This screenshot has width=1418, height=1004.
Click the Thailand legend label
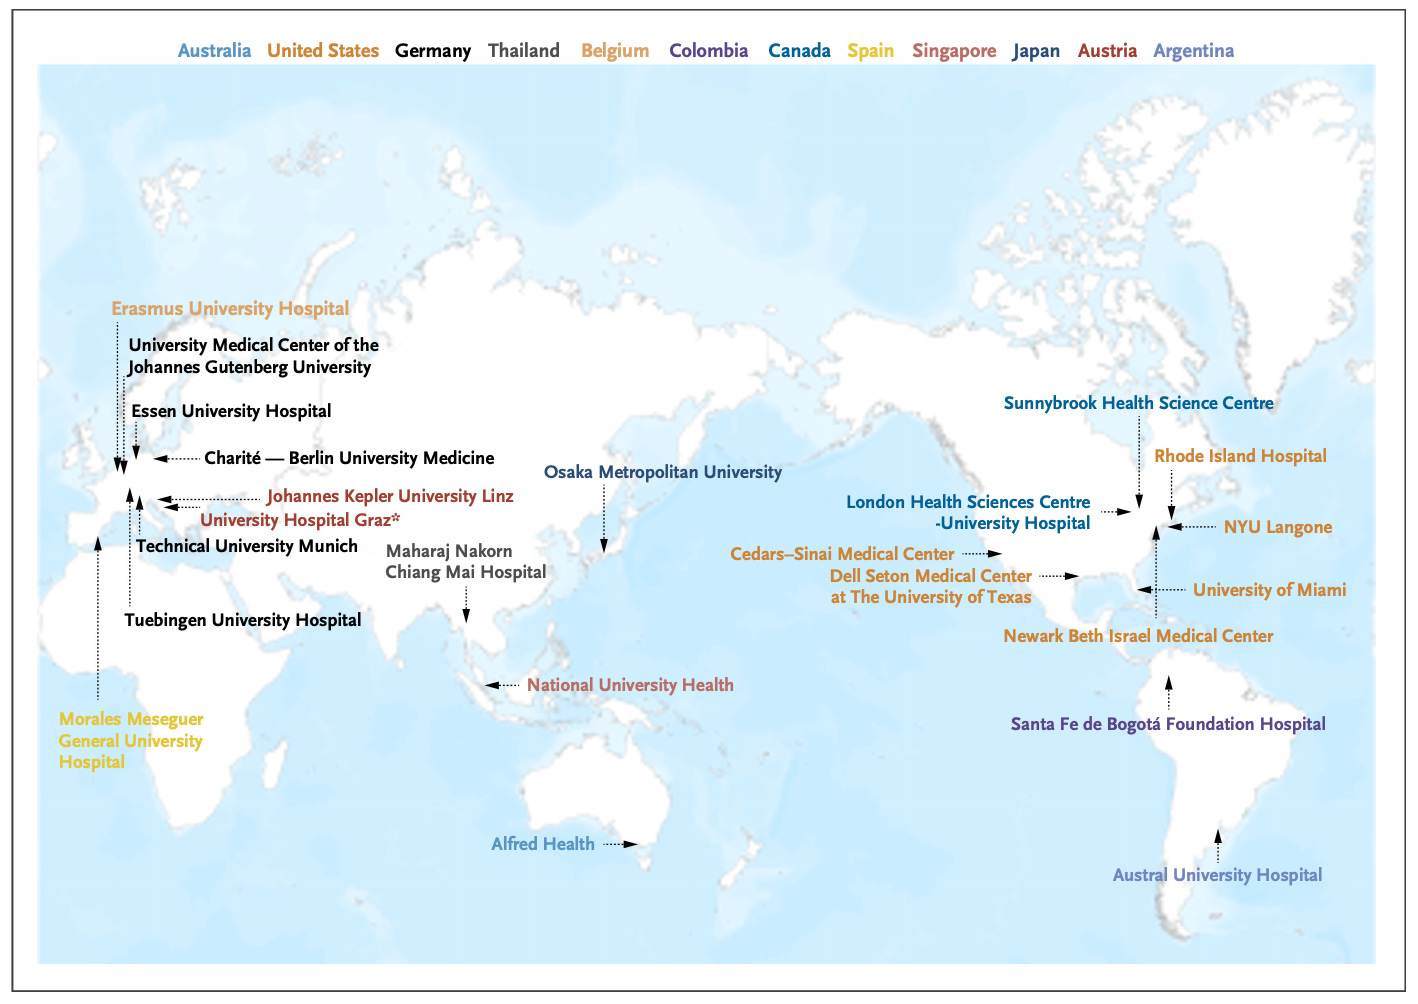click(x=524, y=51)
